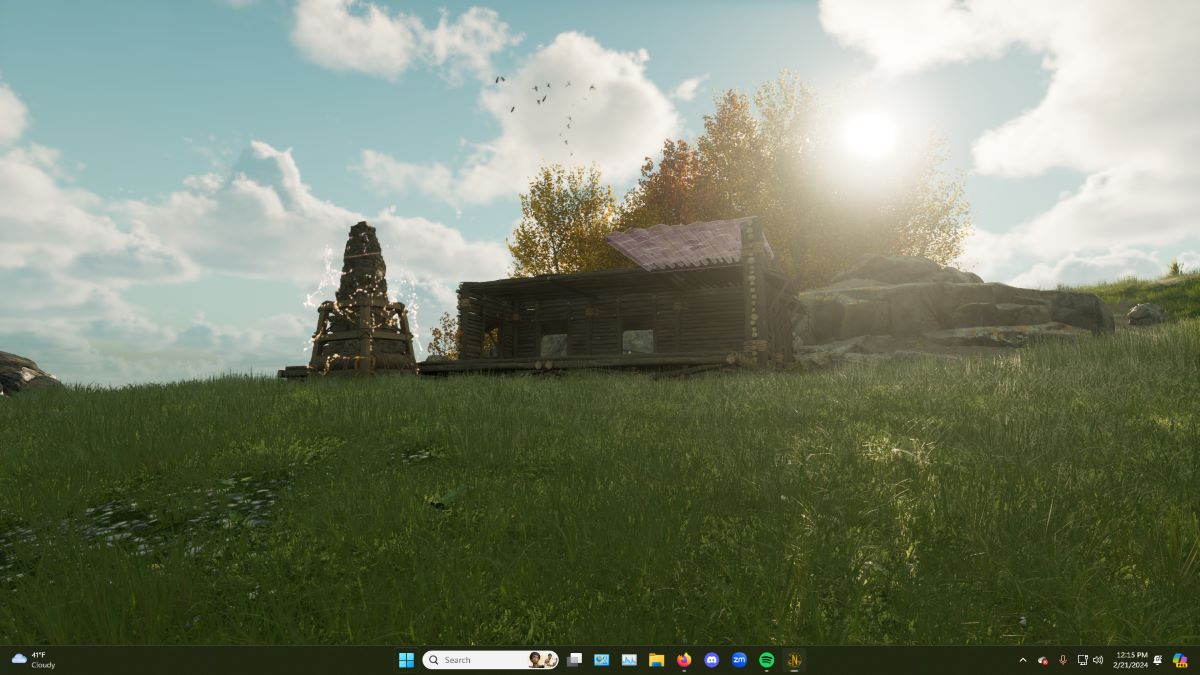Open the Photos app from the taskbar
Viewport: 1200px width, 675px height.
click(601, 660)
